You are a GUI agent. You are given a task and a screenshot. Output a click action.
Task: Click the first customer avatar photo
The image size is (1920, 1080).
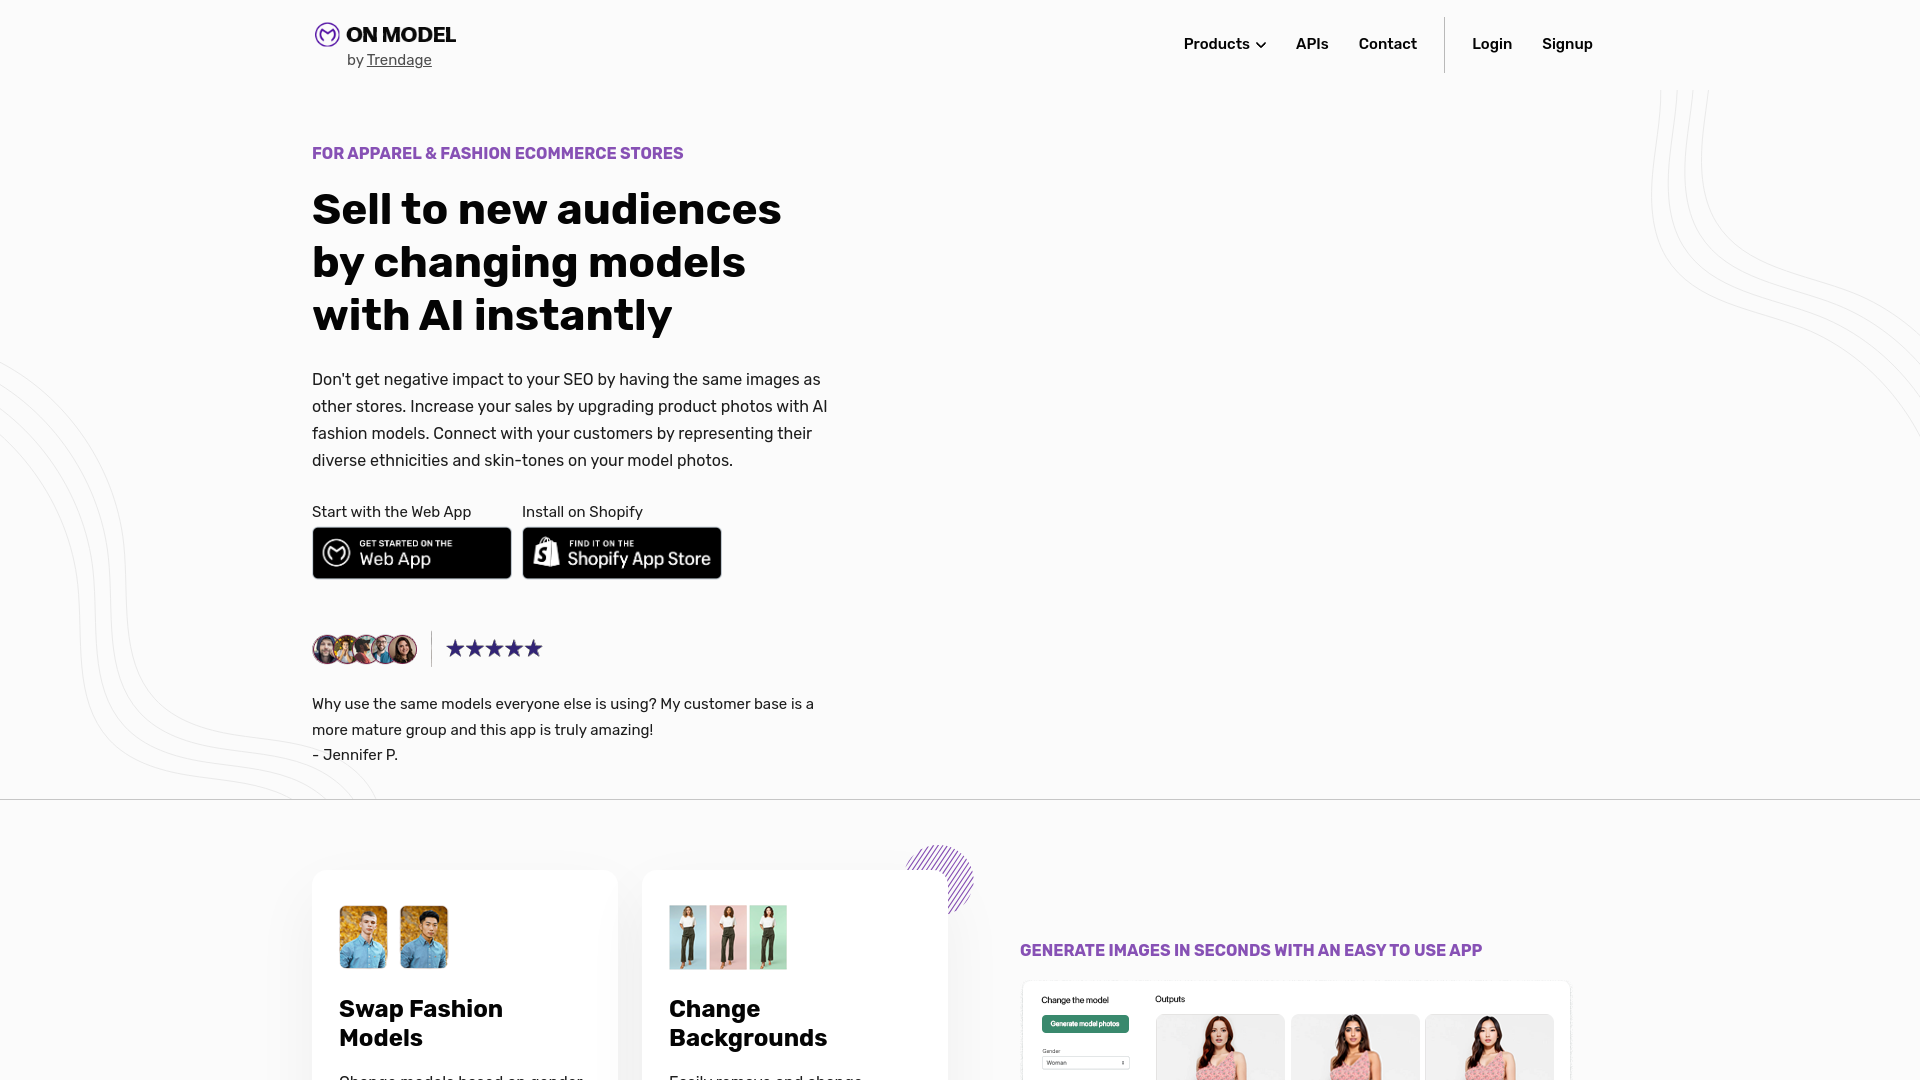click(325, 648)
